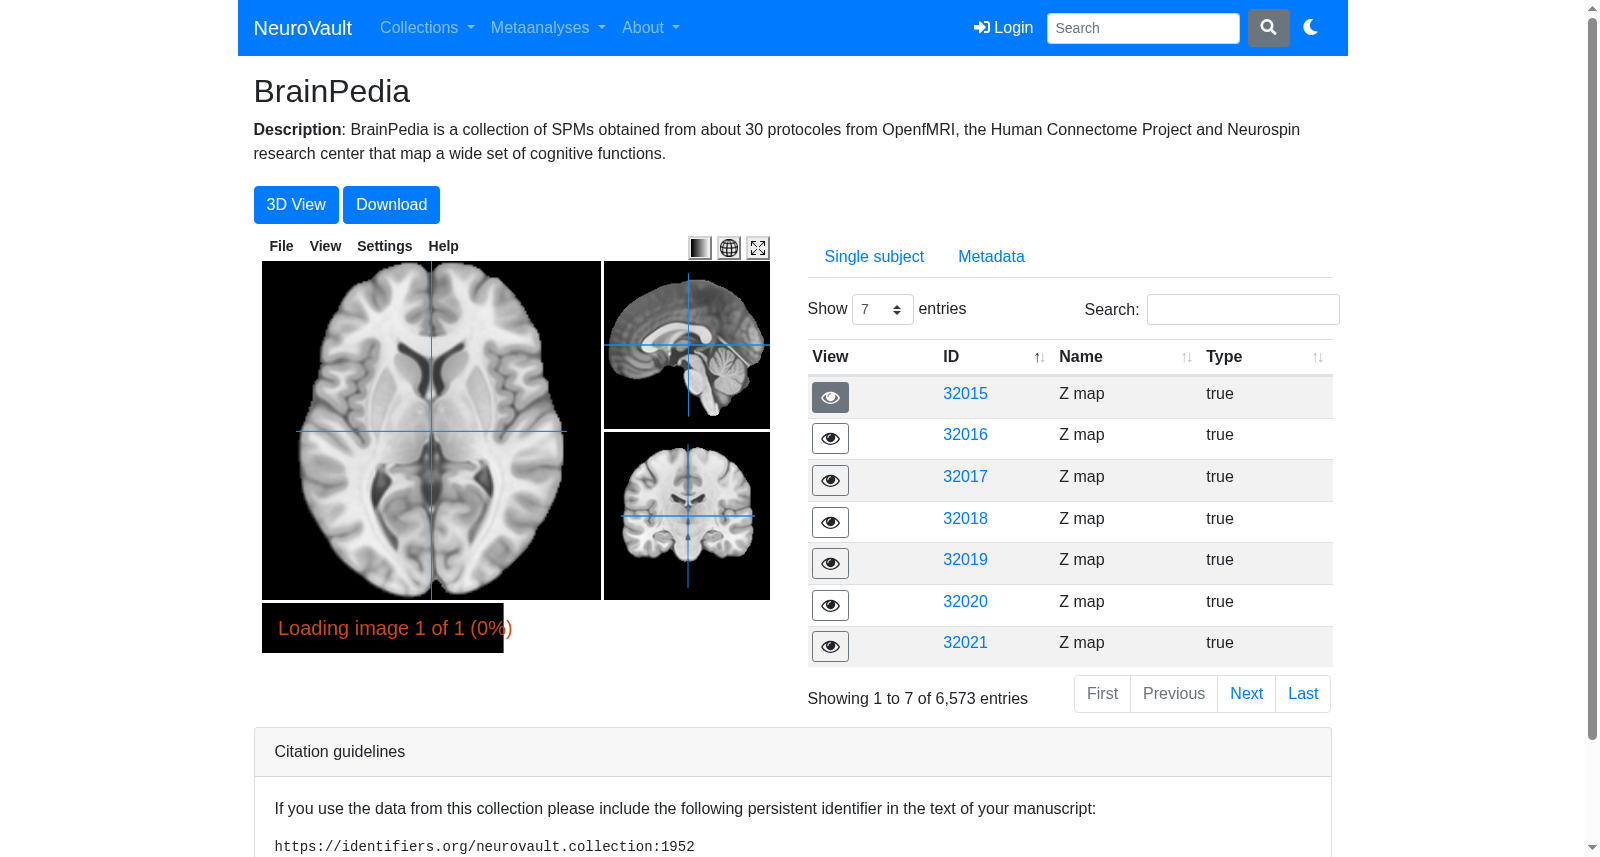Open the color table viewer icon
The image size is (1600, 857).
pyautogui.click(x=700, y=248)
